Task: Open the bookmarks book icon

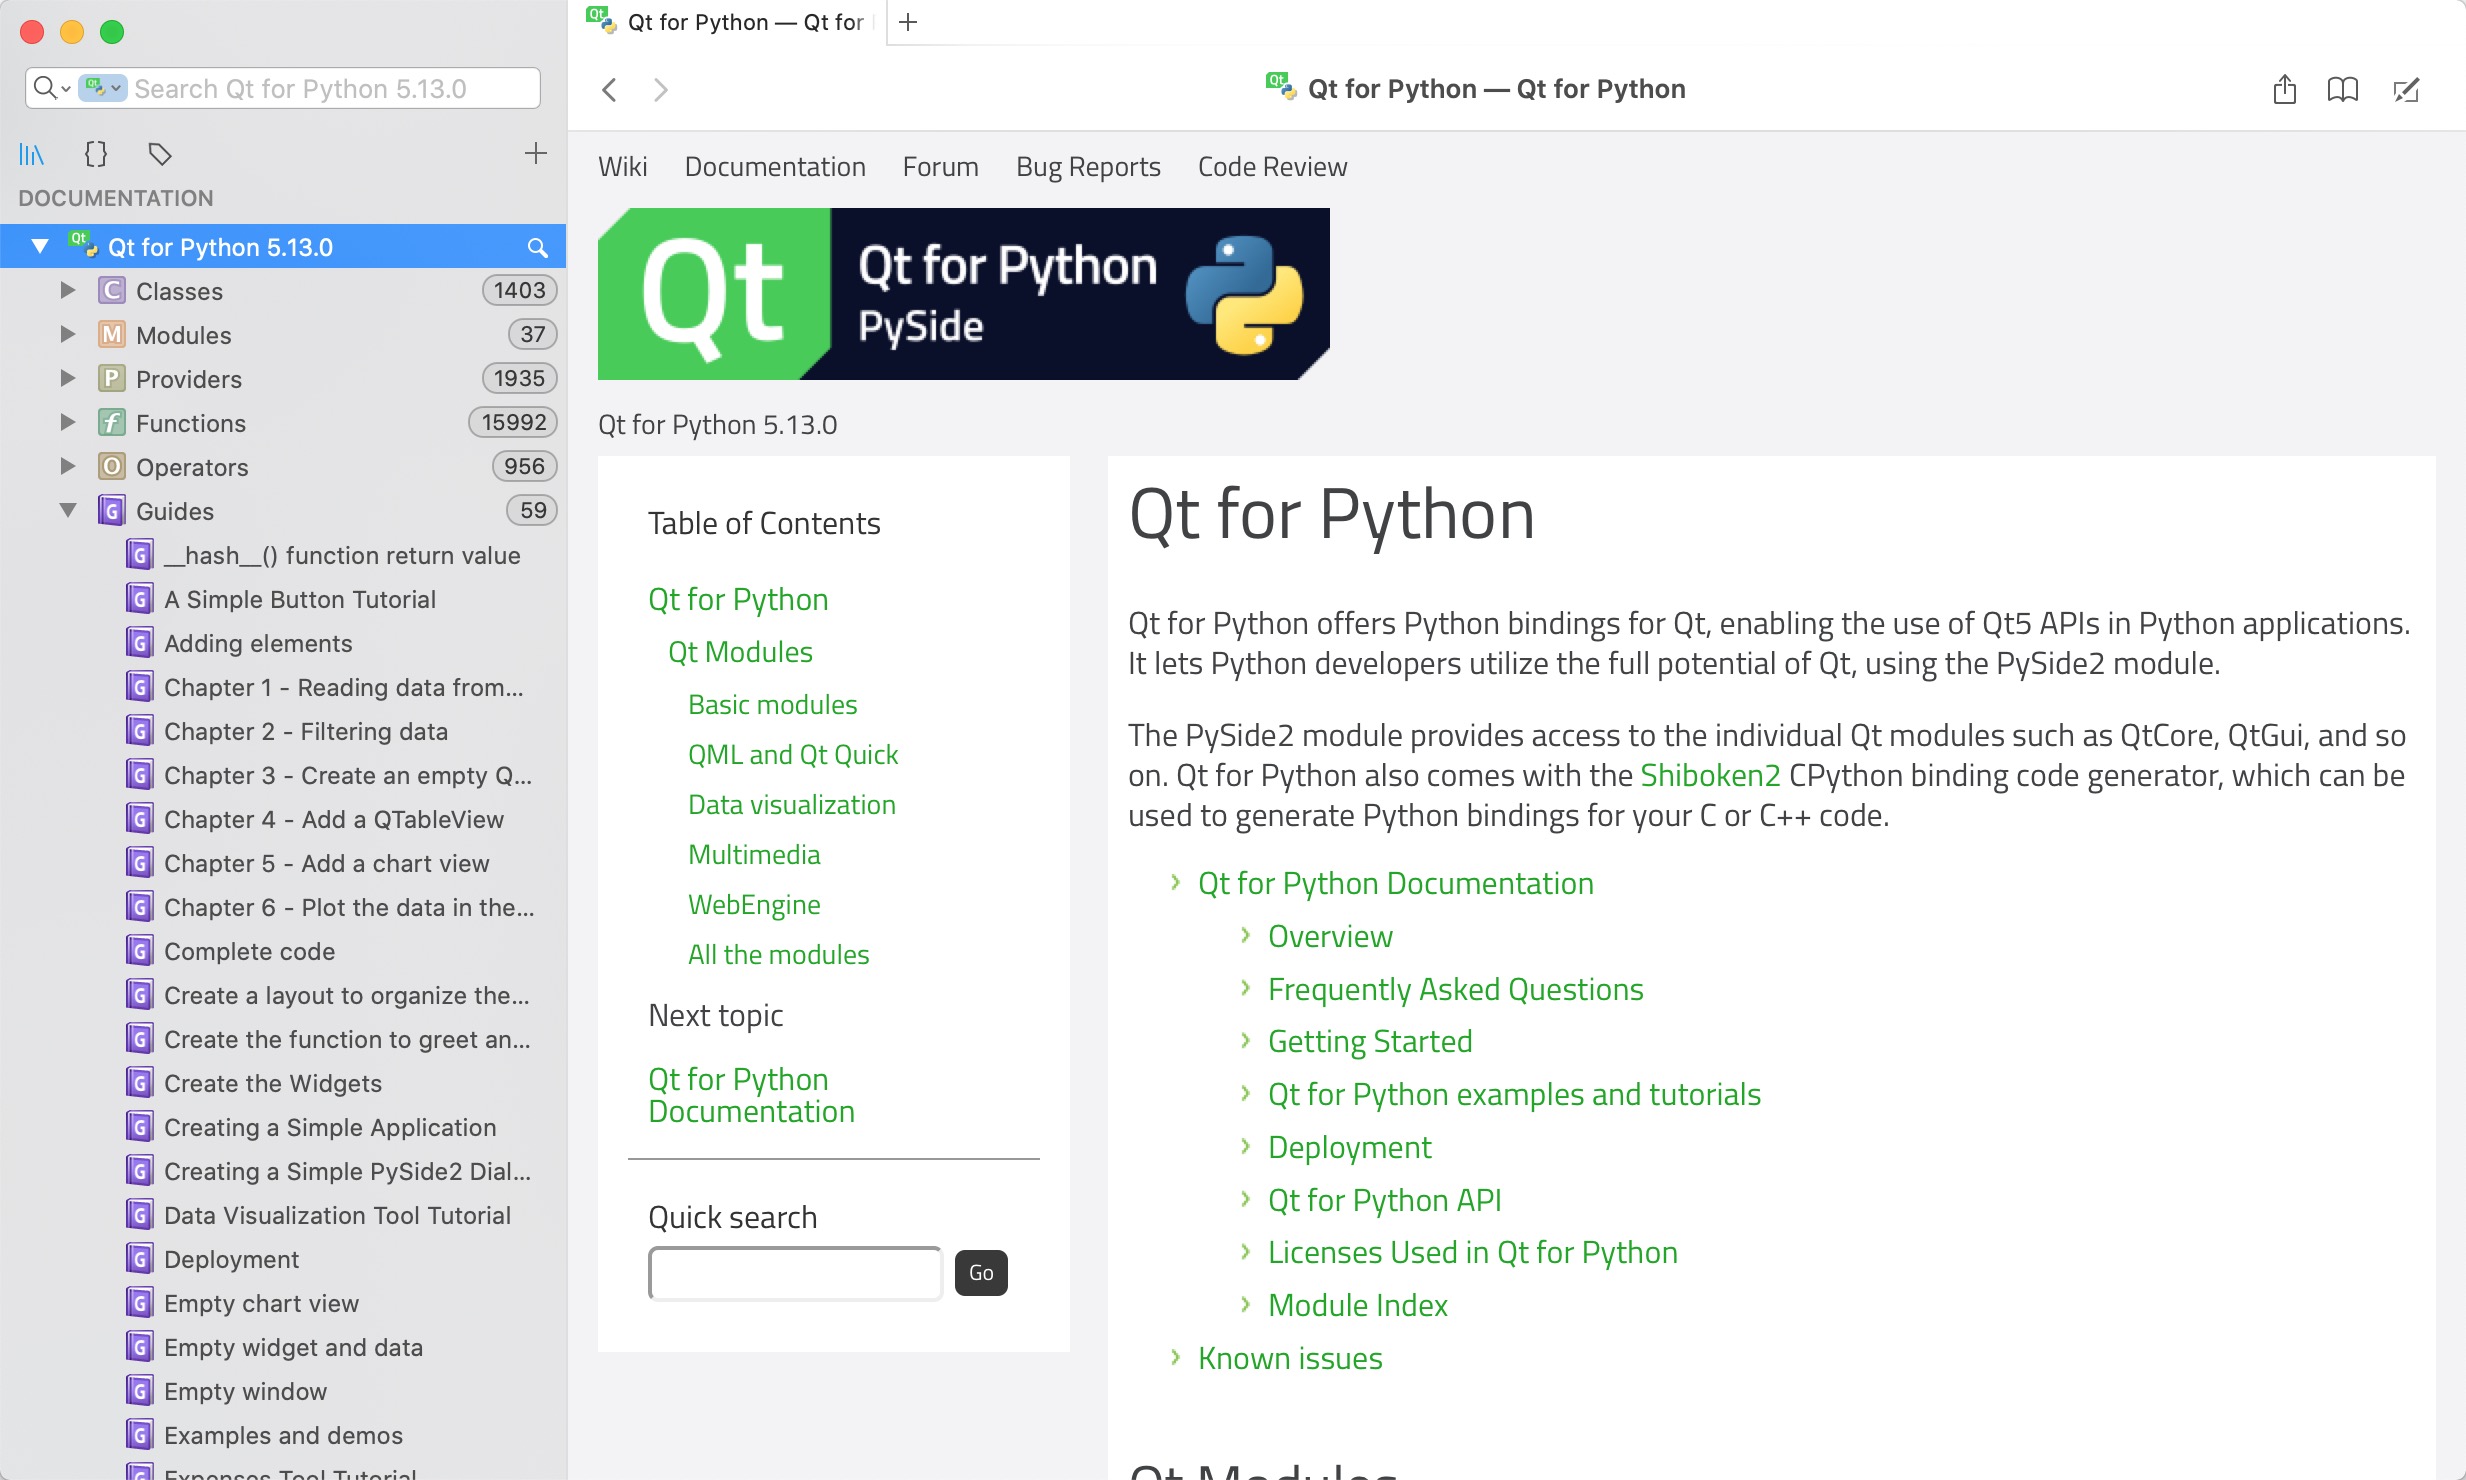Action: (x=2342, y=90)
